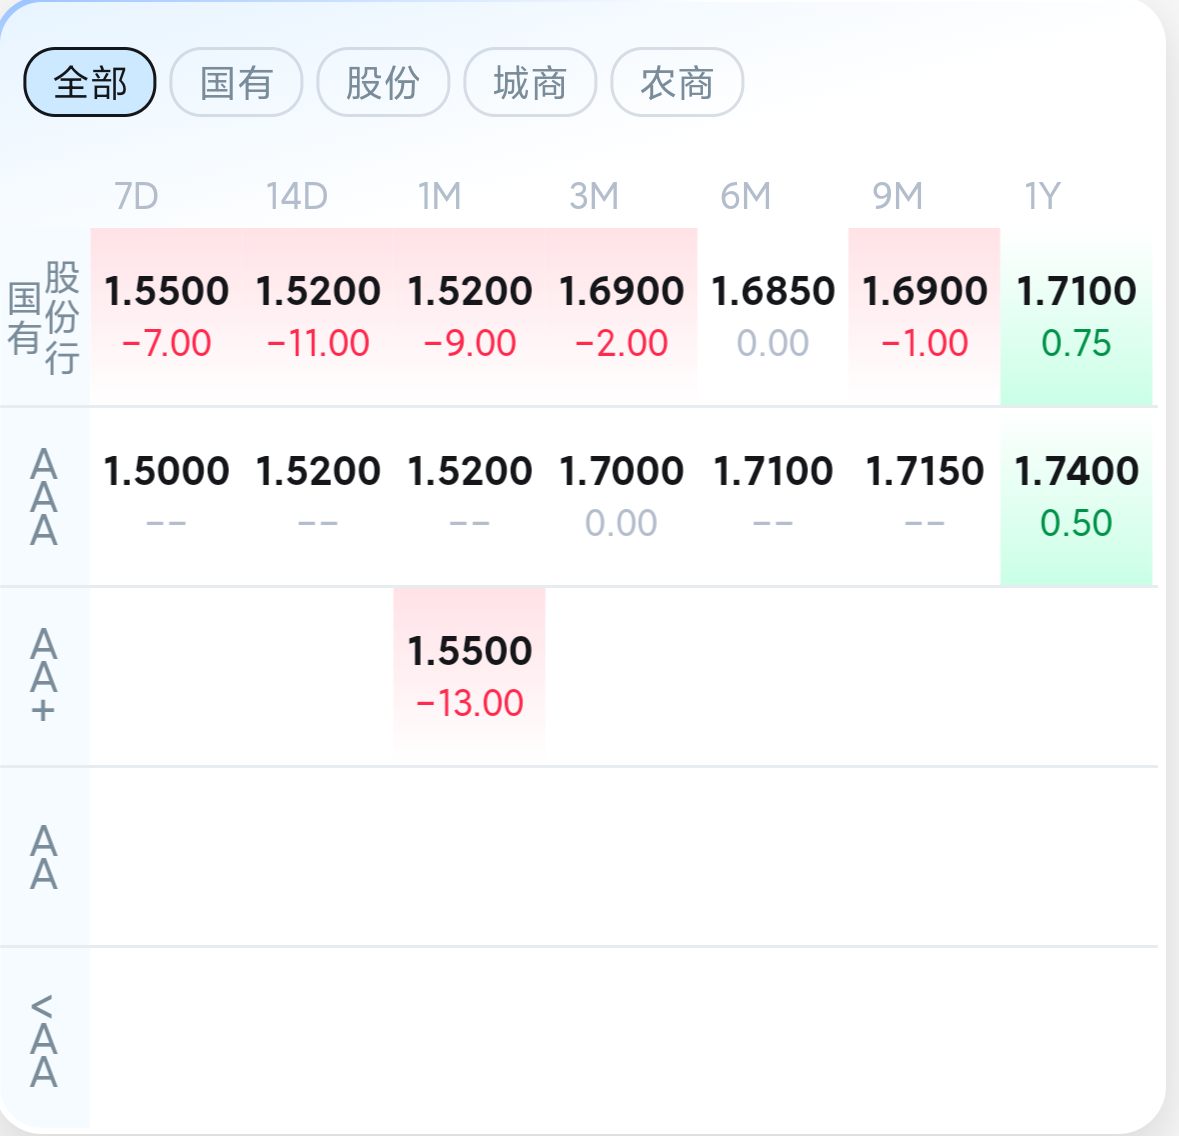Select the 全部 filter tab
Viewport: 1179px width, 1136px height.
click(x=89, y=82)
